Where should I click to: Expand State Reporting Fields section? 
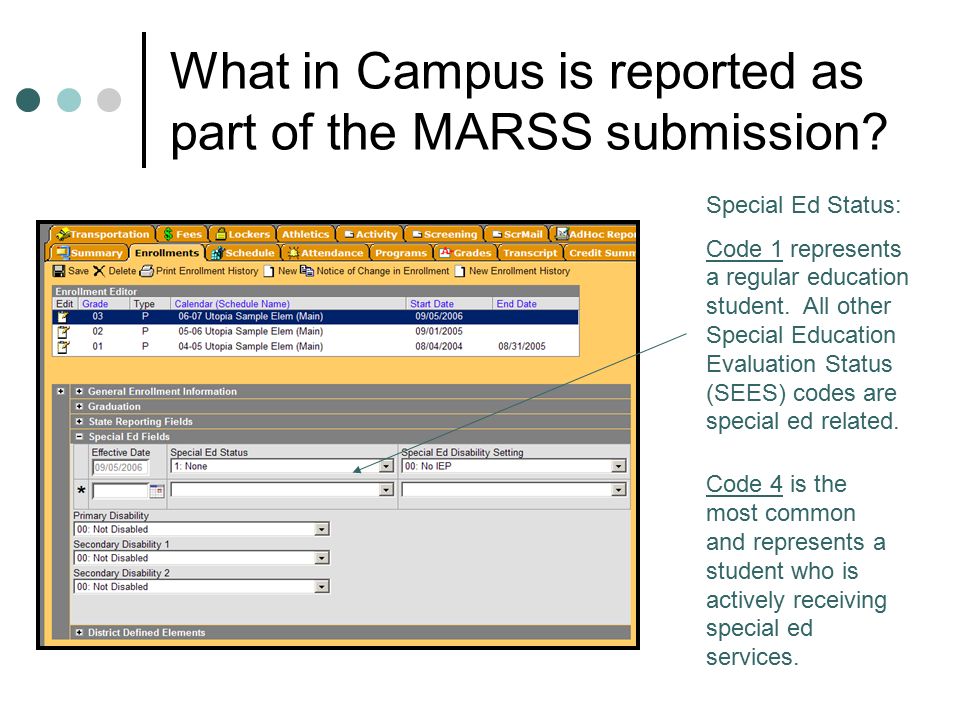click(79, 421)
